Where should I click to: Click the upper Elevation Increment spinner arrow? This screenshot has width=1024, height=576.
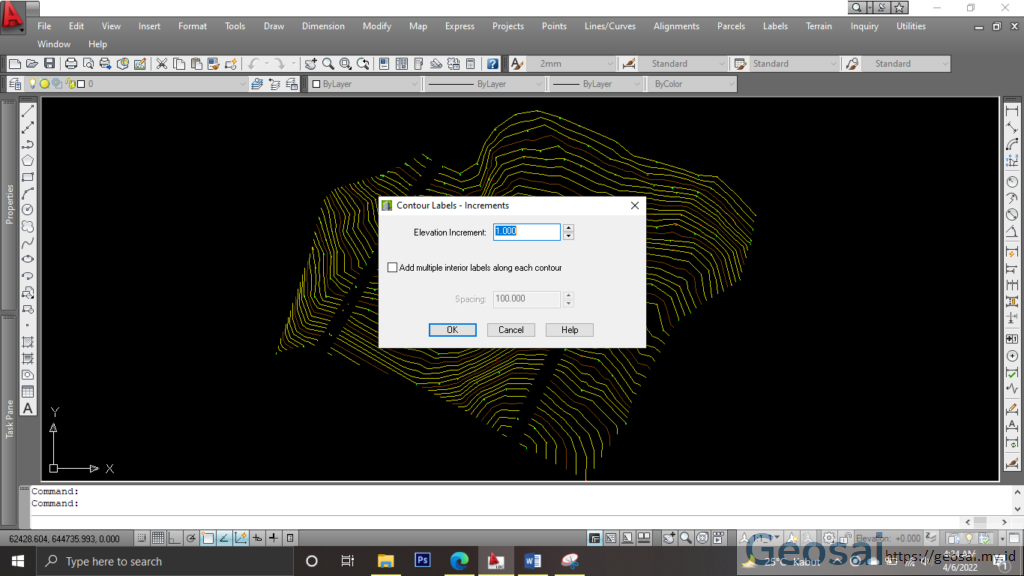pos(567,227)
